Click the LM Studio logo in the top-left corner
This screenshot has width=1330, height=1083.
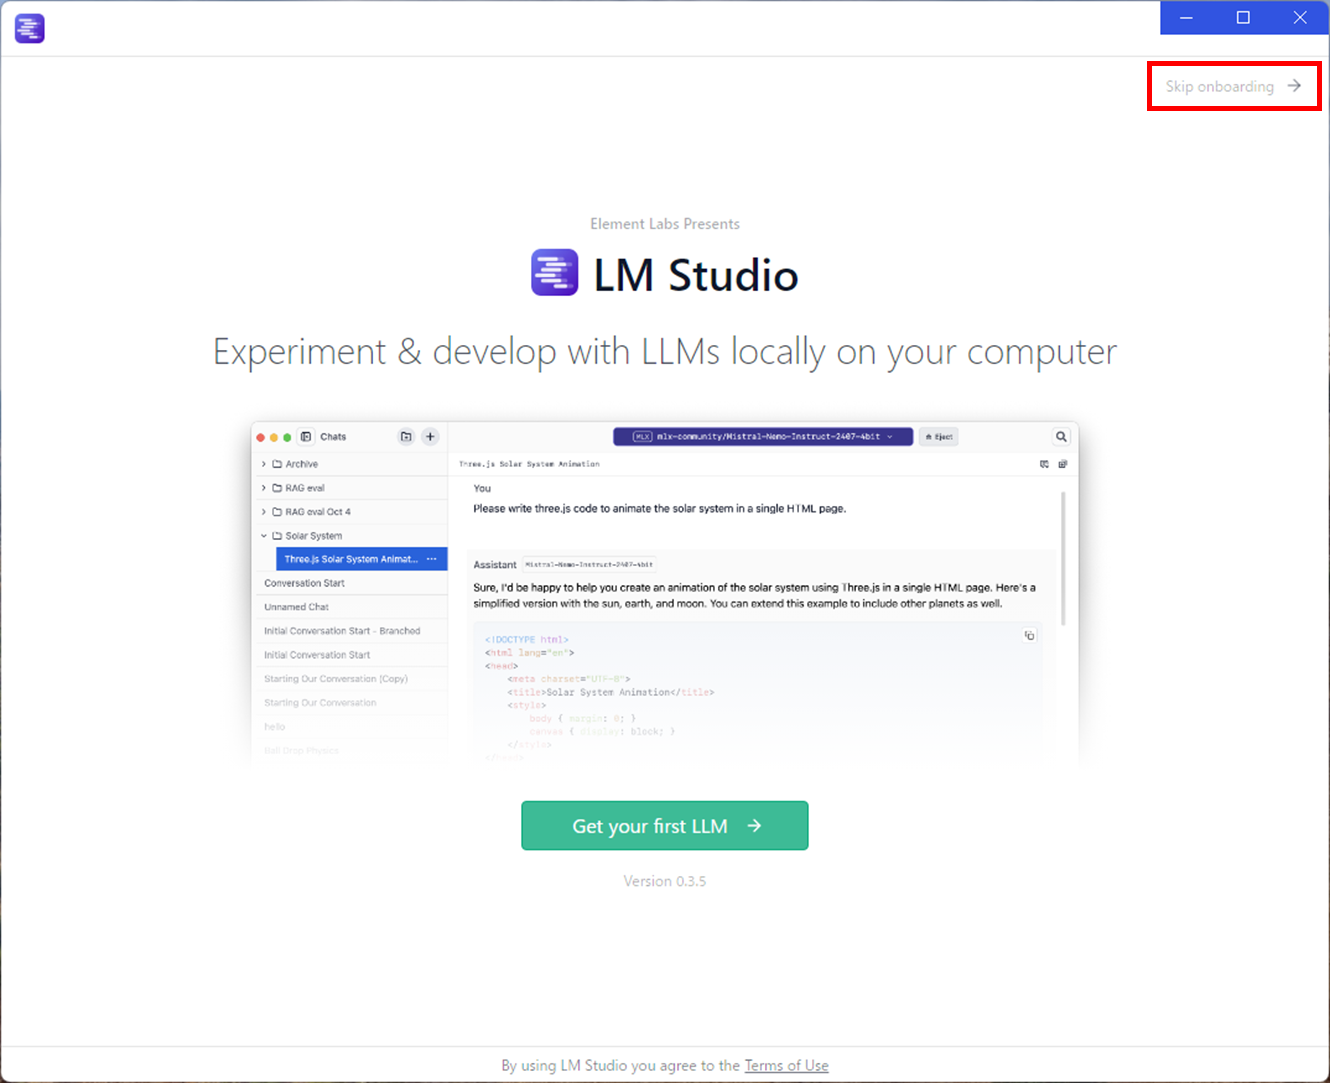point(29,28)
